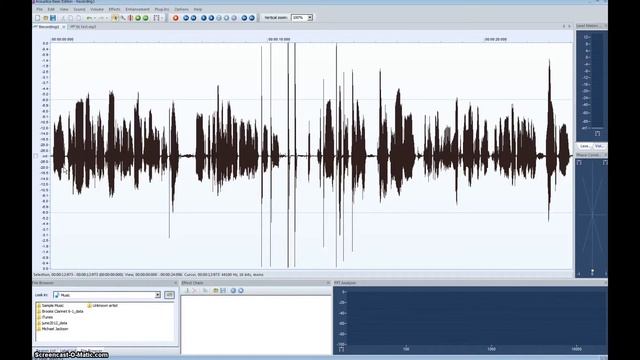640x360 pixels.
Task: Open the File menu
Action: 39,9
